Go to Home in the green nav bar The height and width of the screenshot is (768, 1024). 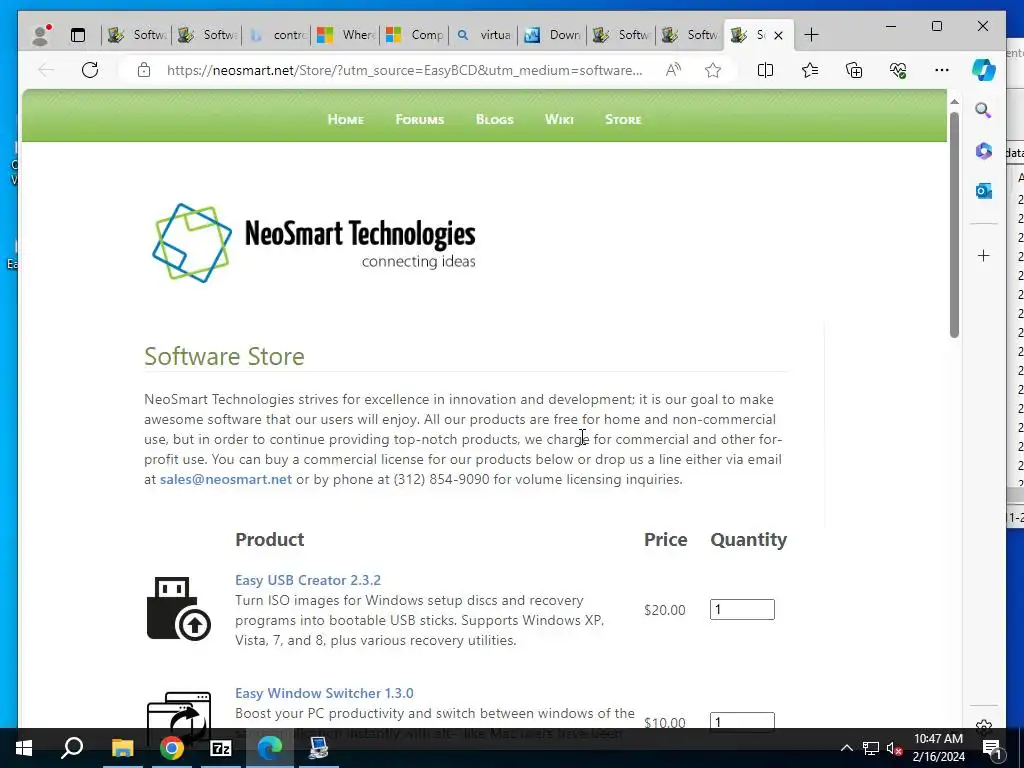click(345, 120)
